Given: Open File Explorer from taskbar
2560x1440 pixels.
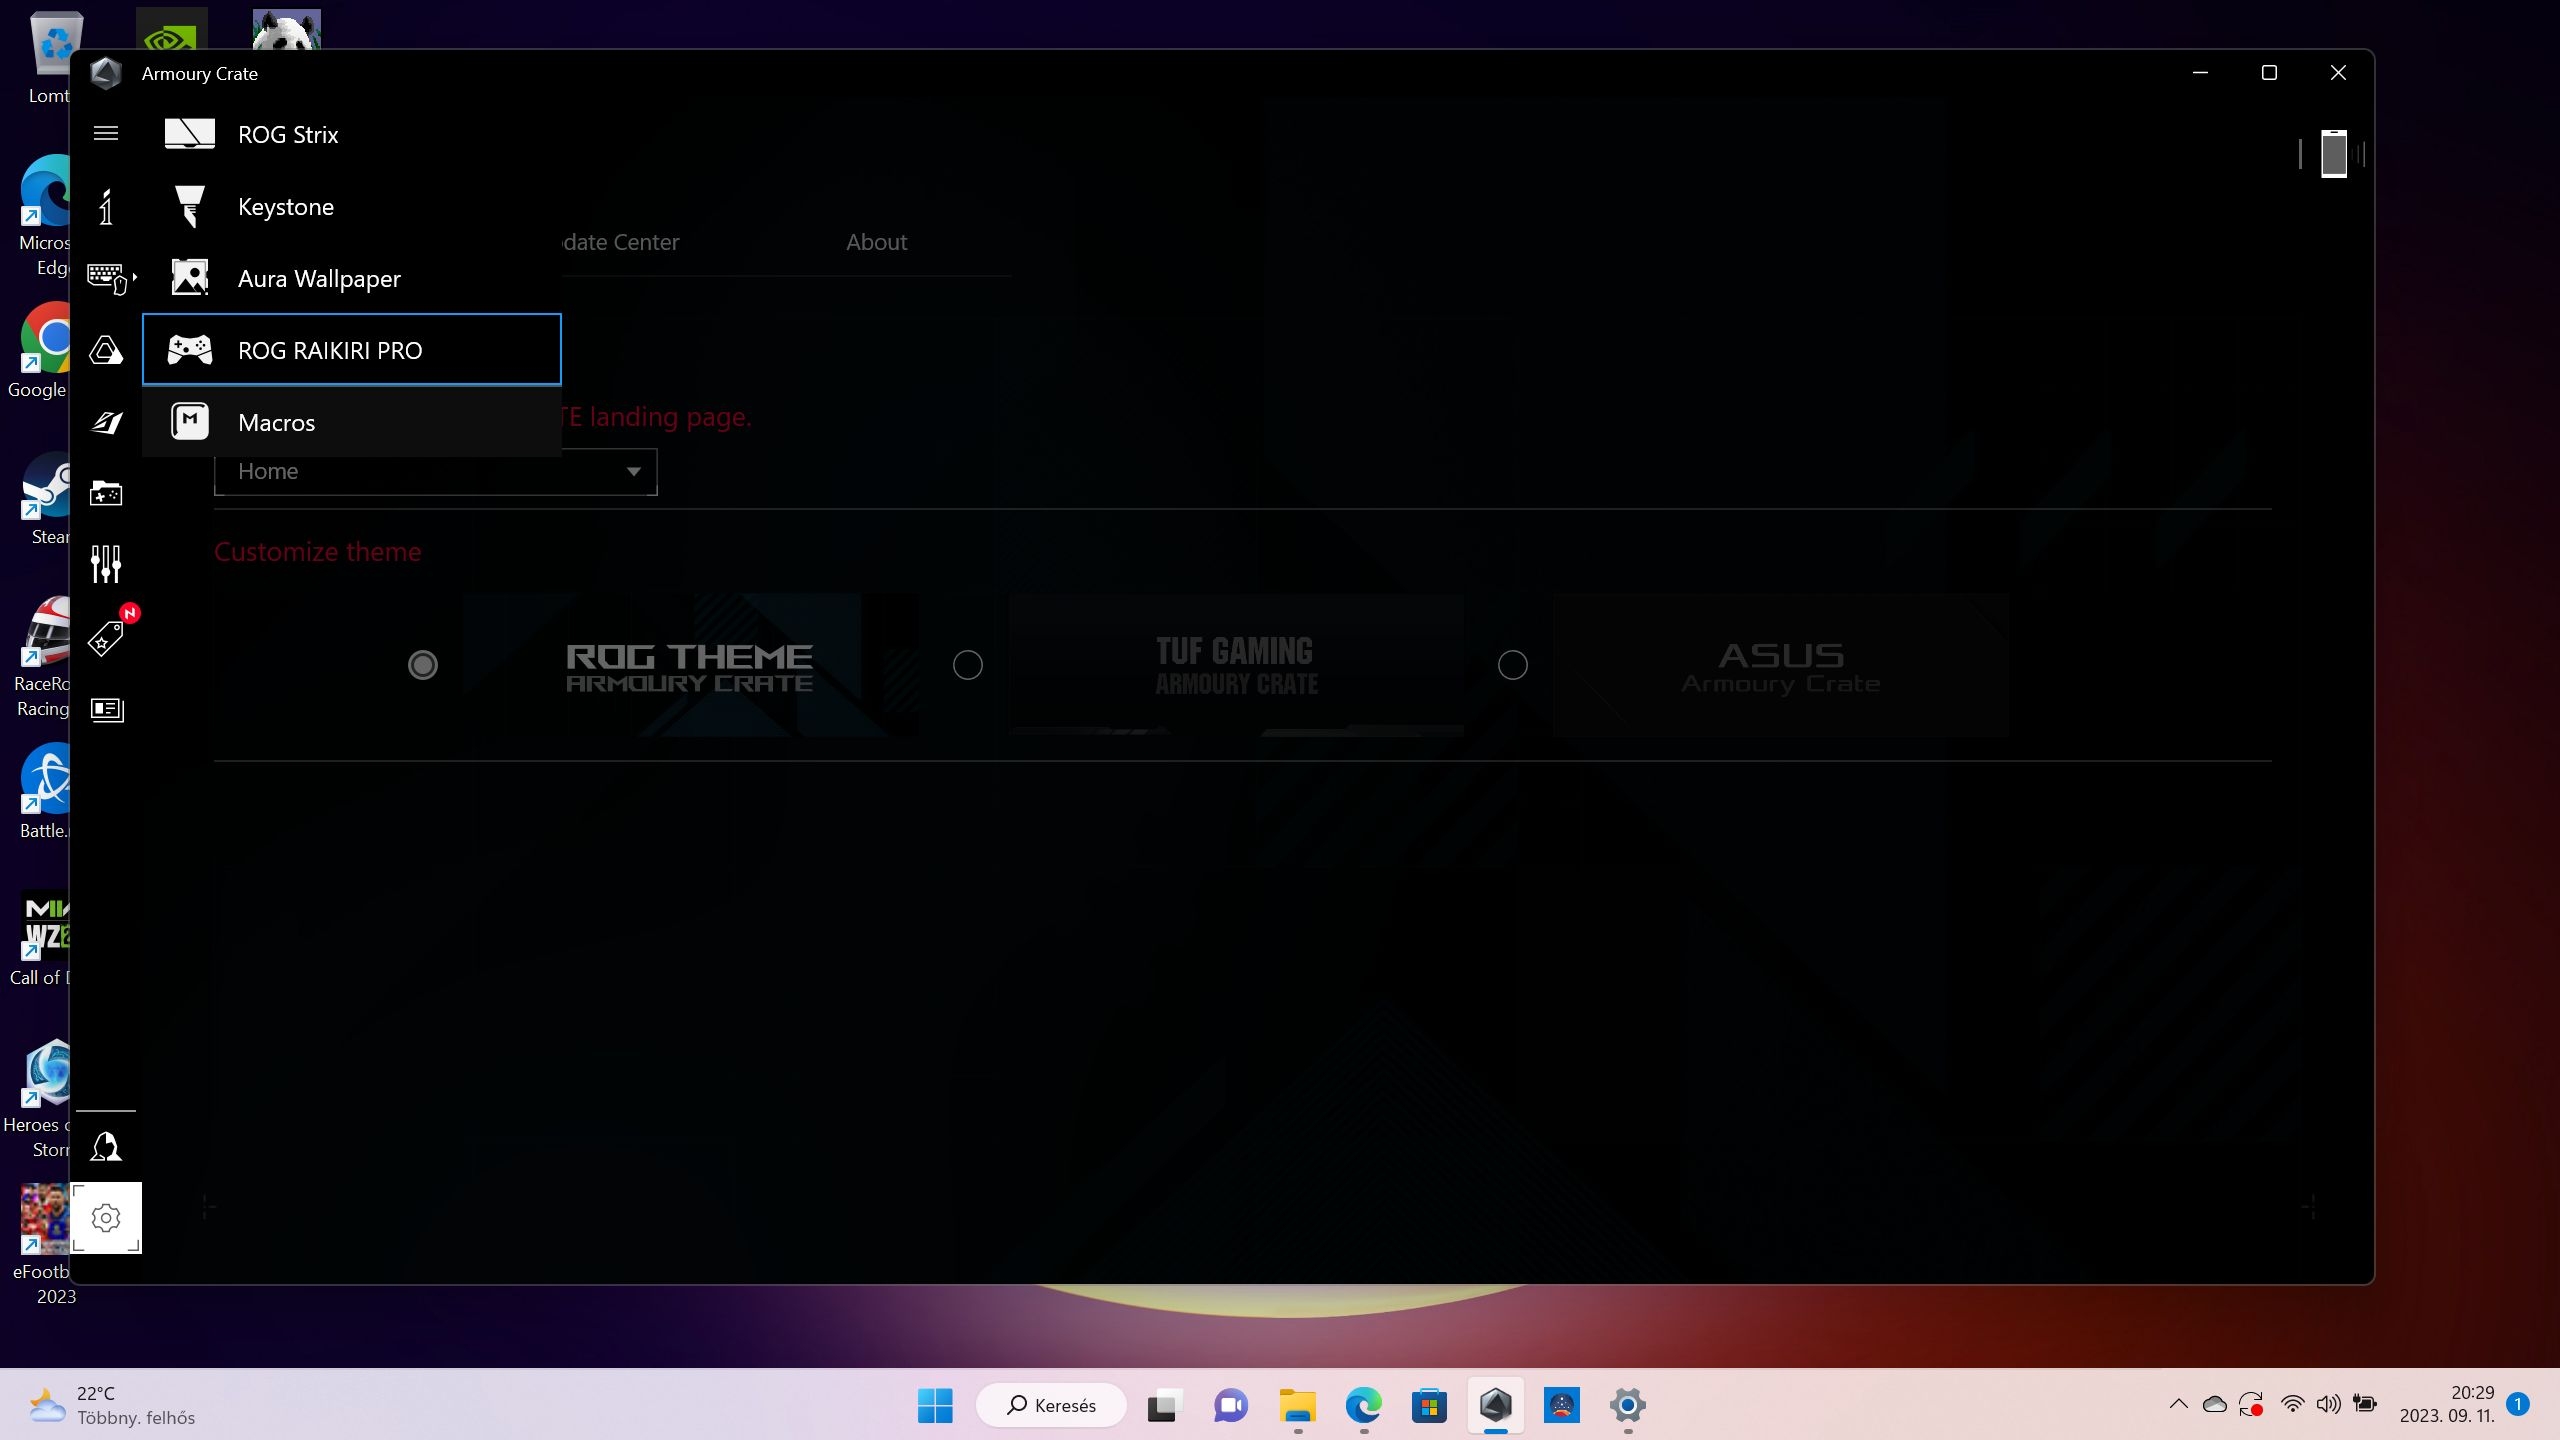Looking at the screenshot, I should coord(1297,1405).
